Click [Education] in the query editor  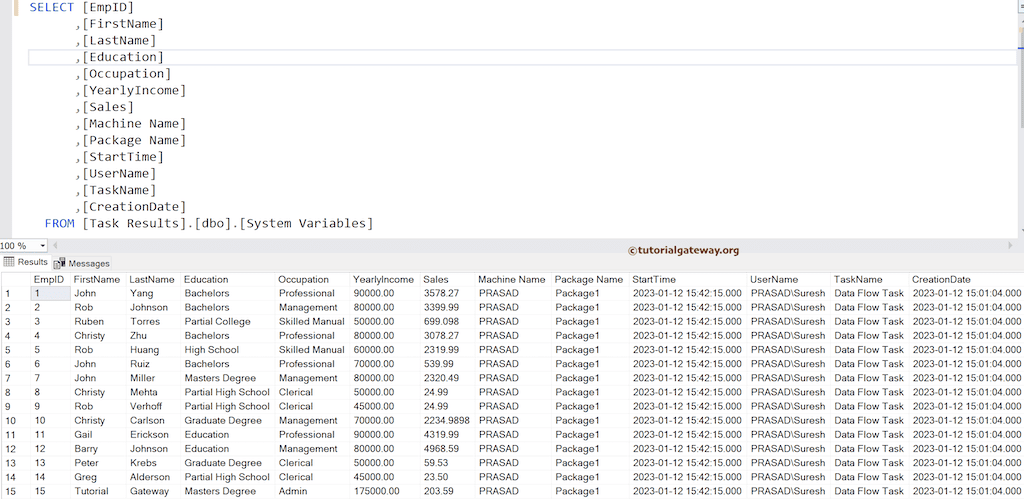tap(123, 57)
